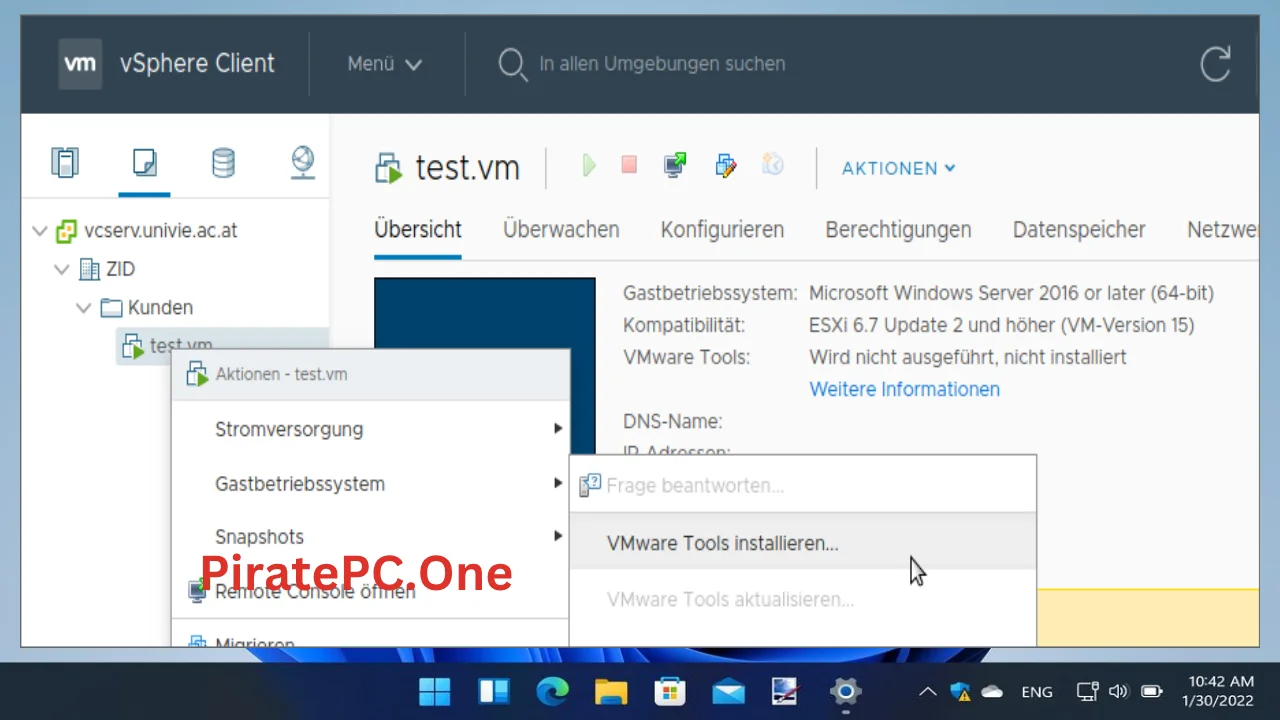1280x720 pixels.
Task: Click the search field In allen Umgebungen suchen
Action: (662, 64)
